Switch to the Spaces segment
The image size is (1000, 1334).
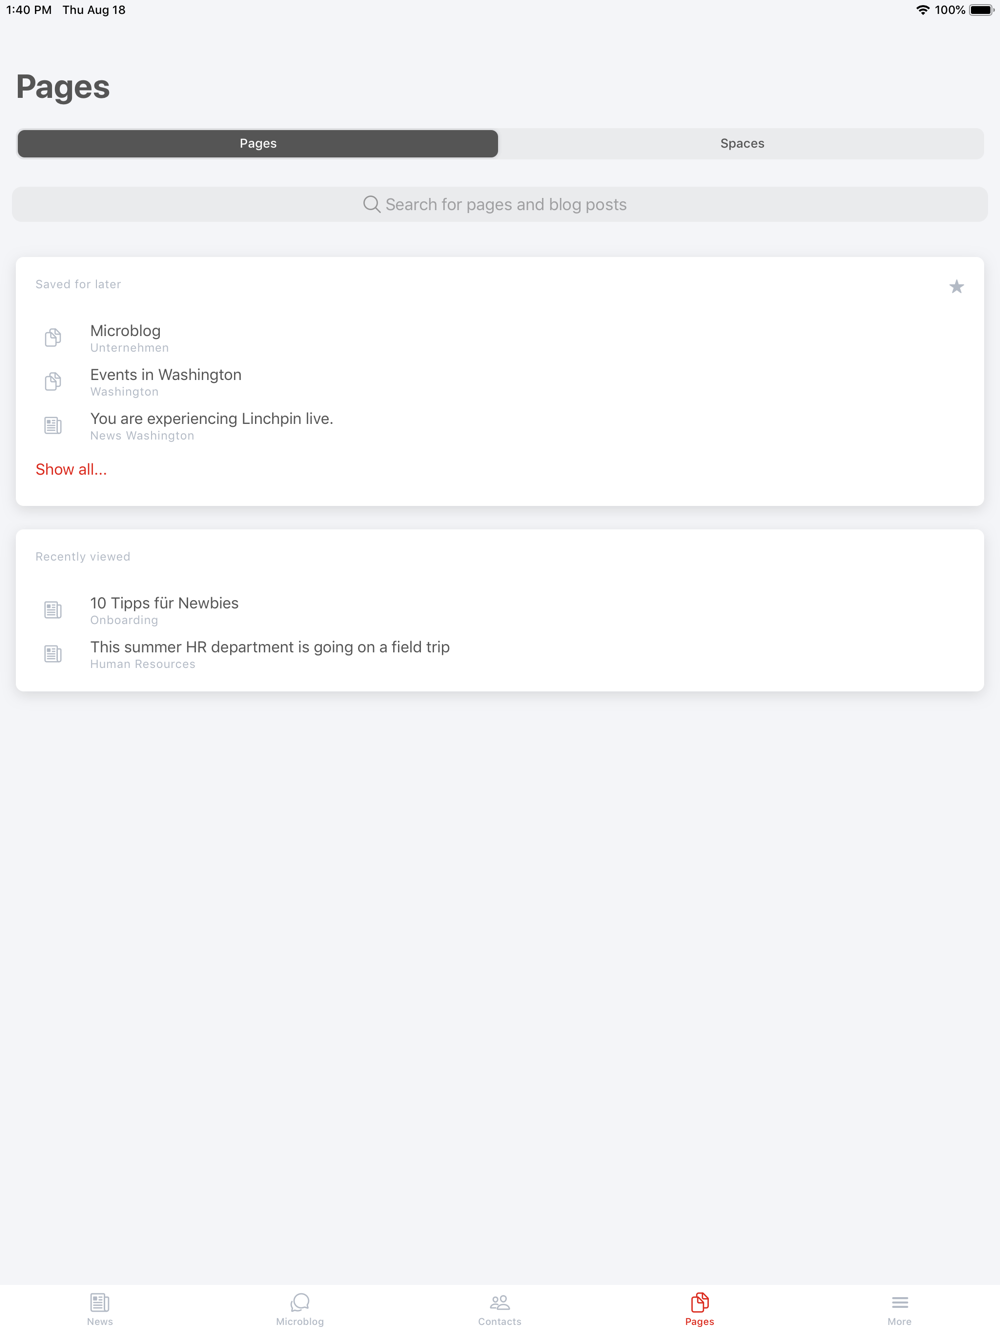tap(742, 143)
